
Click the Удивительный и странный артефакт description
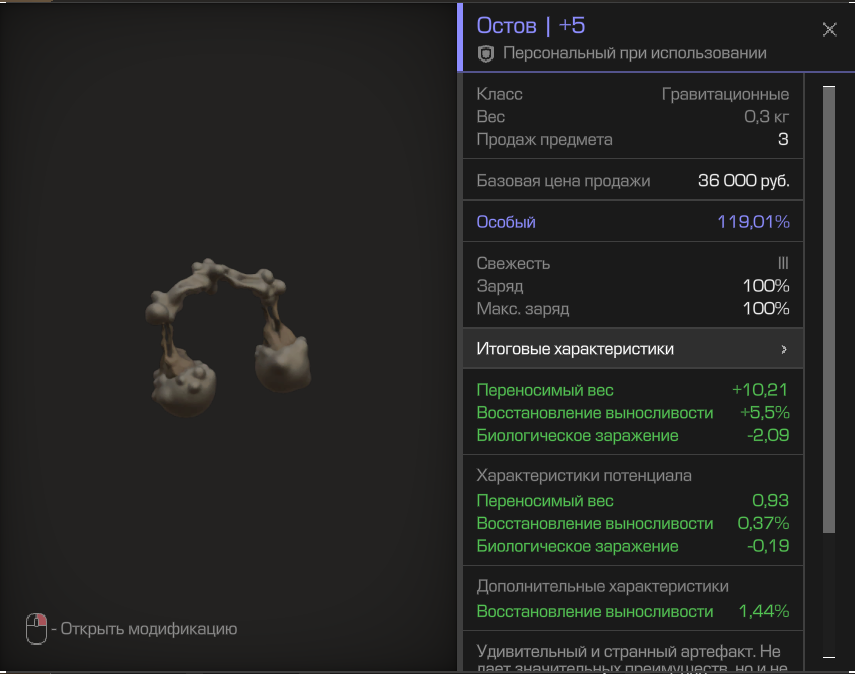pos(632,659)
